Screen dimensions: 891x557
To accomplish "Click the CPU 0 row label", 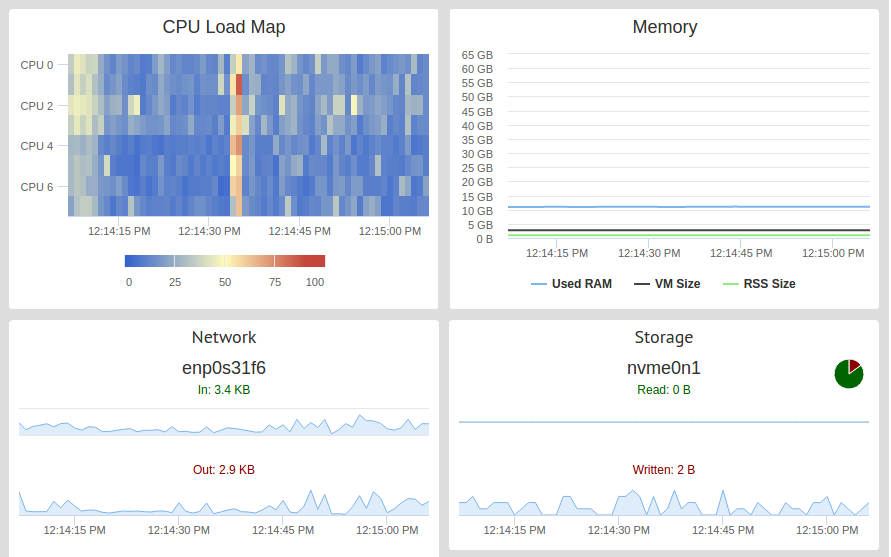I will (37, 65).
